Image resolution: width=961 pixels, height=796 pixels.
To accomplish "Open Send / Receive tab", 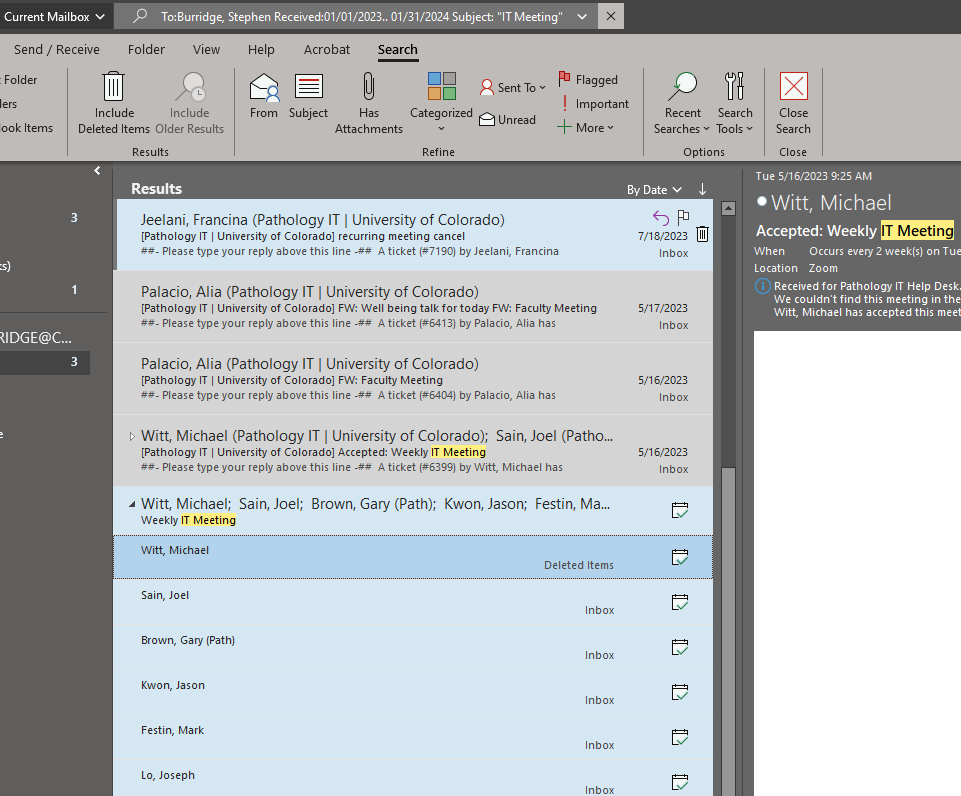I will [x=56, y=50].
